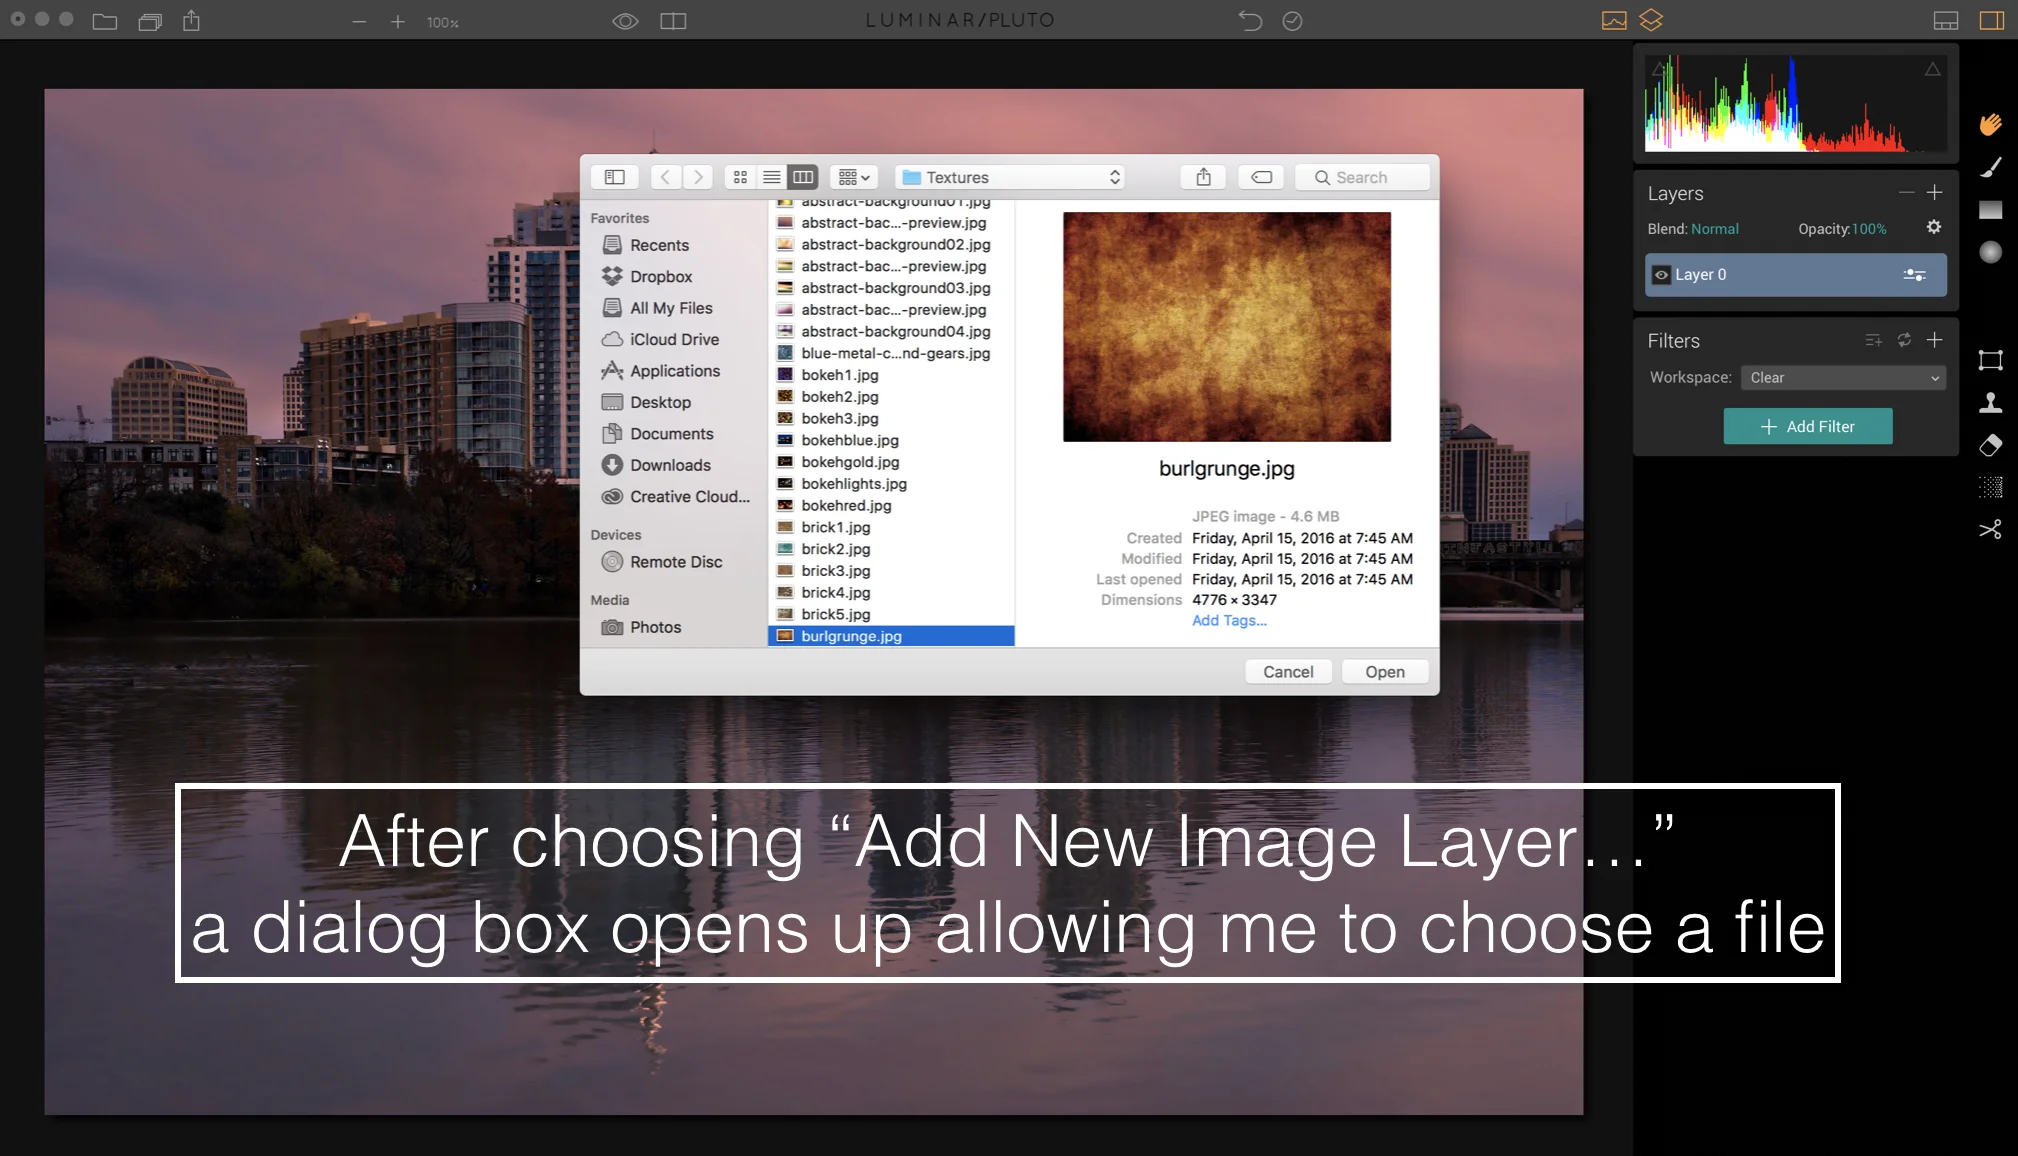Image resolution: width=2018 pixels, height=1156 pixels.
Task: Select Desktop in Favorites sidebar
Action: coord(659,402)
